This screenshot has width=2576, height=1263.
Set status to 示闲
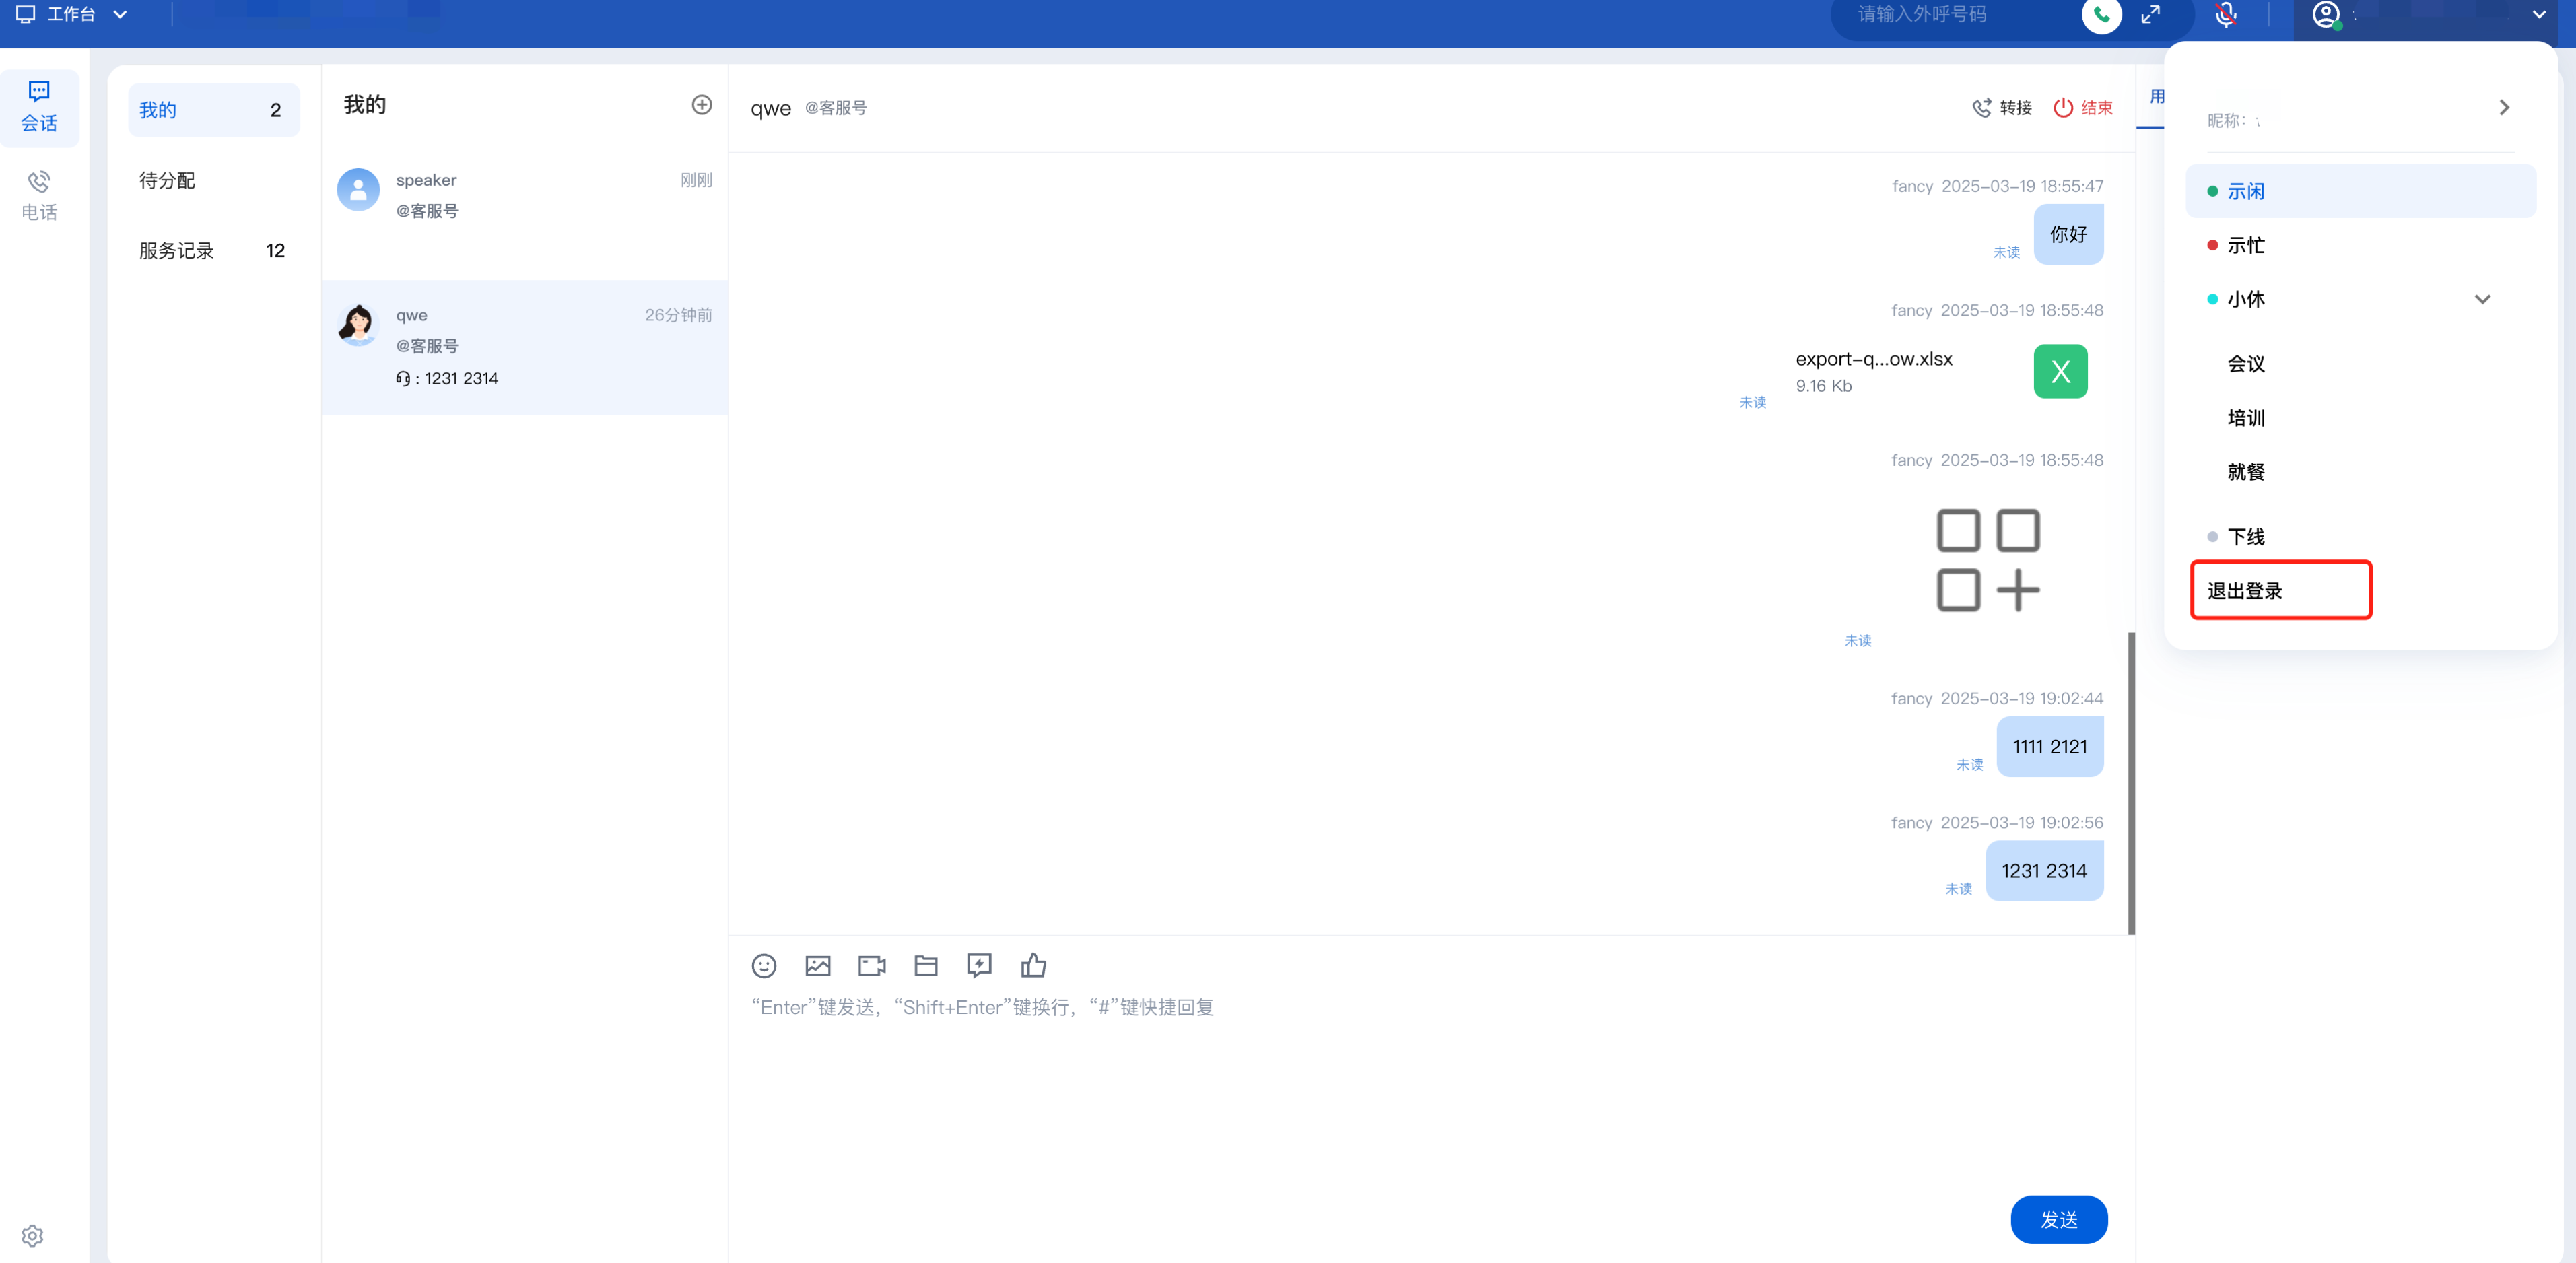click(x=2246, y=191)
